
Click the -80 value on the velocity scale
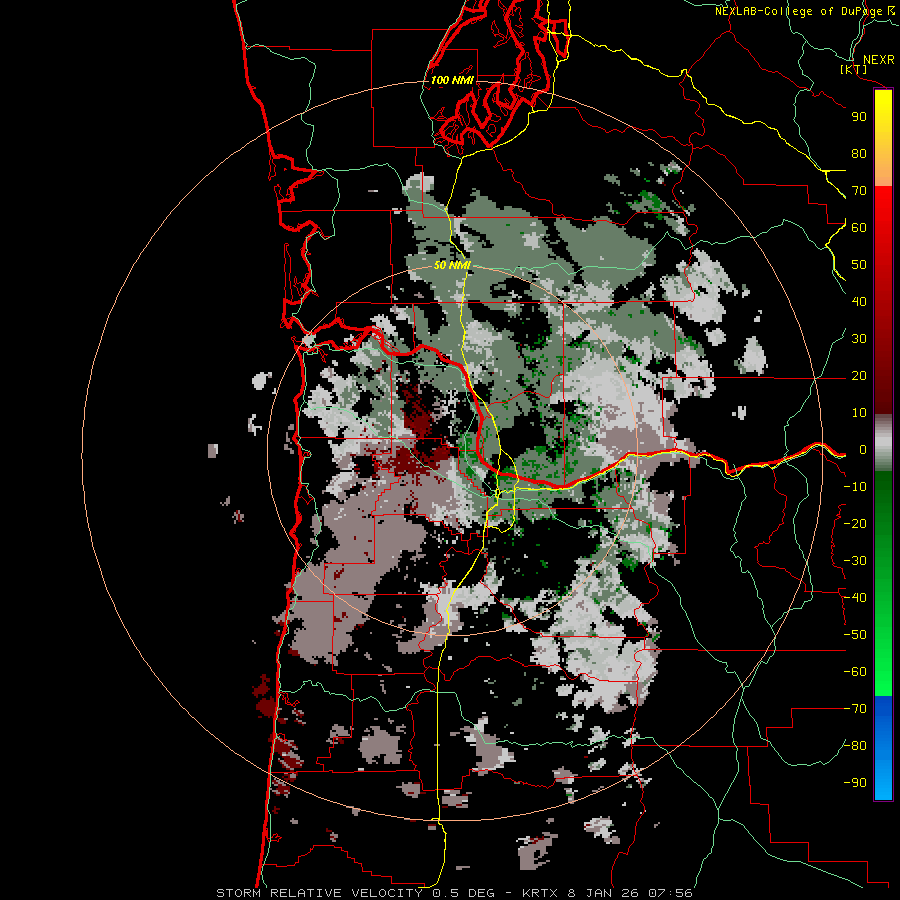(855, 746)
